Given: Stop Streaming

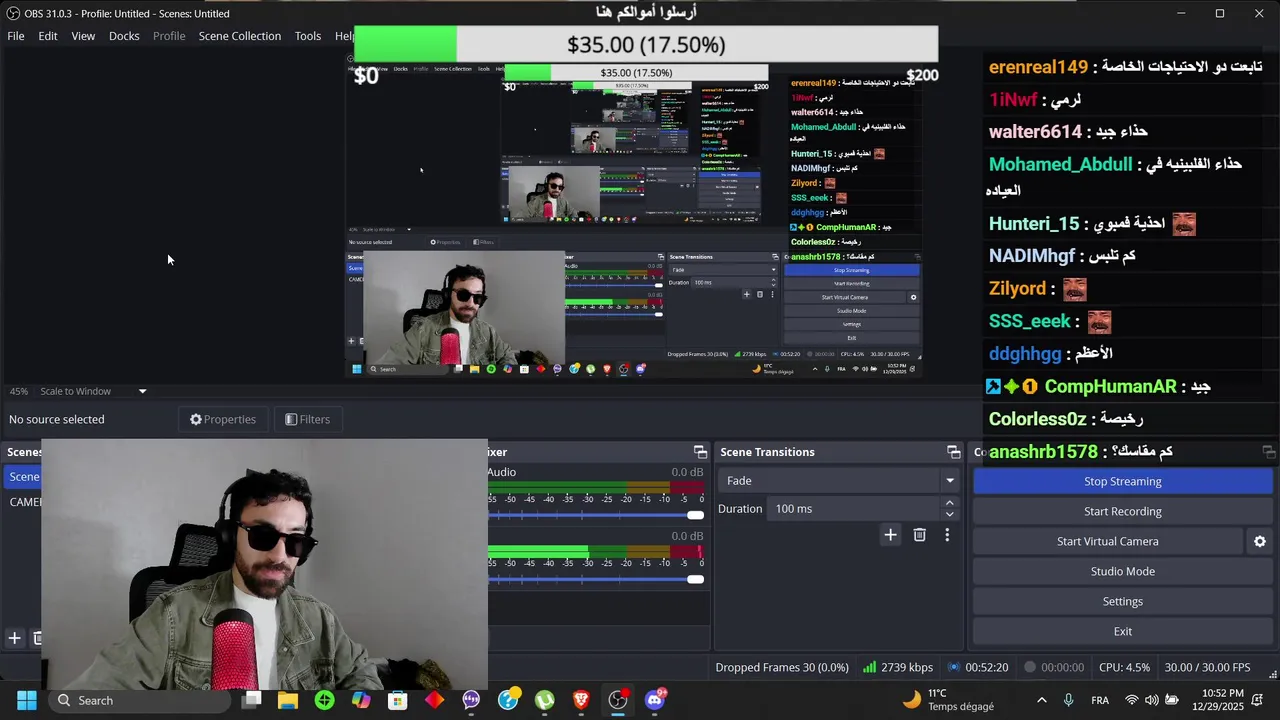Looking at the screenshot, I should pos(1123,481).
